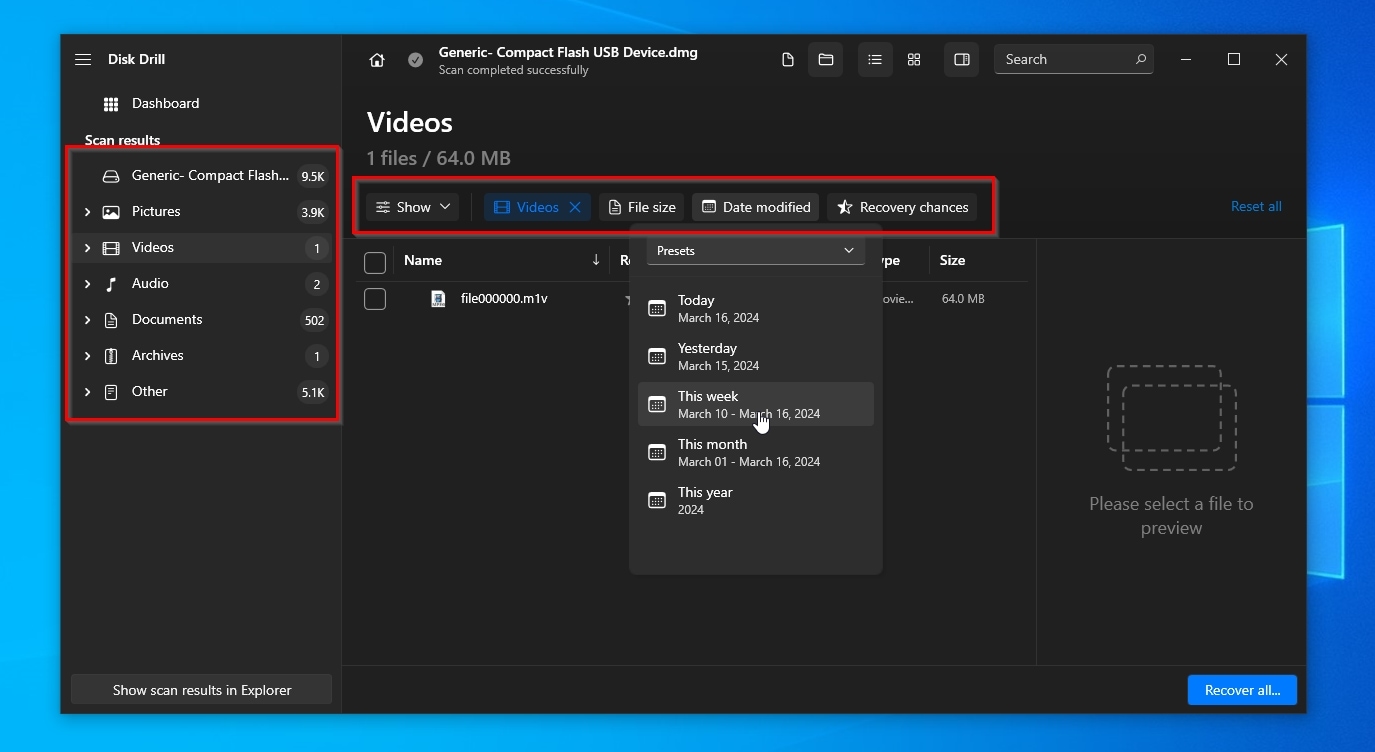Click the scan completed checkmark icon
Screen dimensions: 1375x752
[415, 60]
